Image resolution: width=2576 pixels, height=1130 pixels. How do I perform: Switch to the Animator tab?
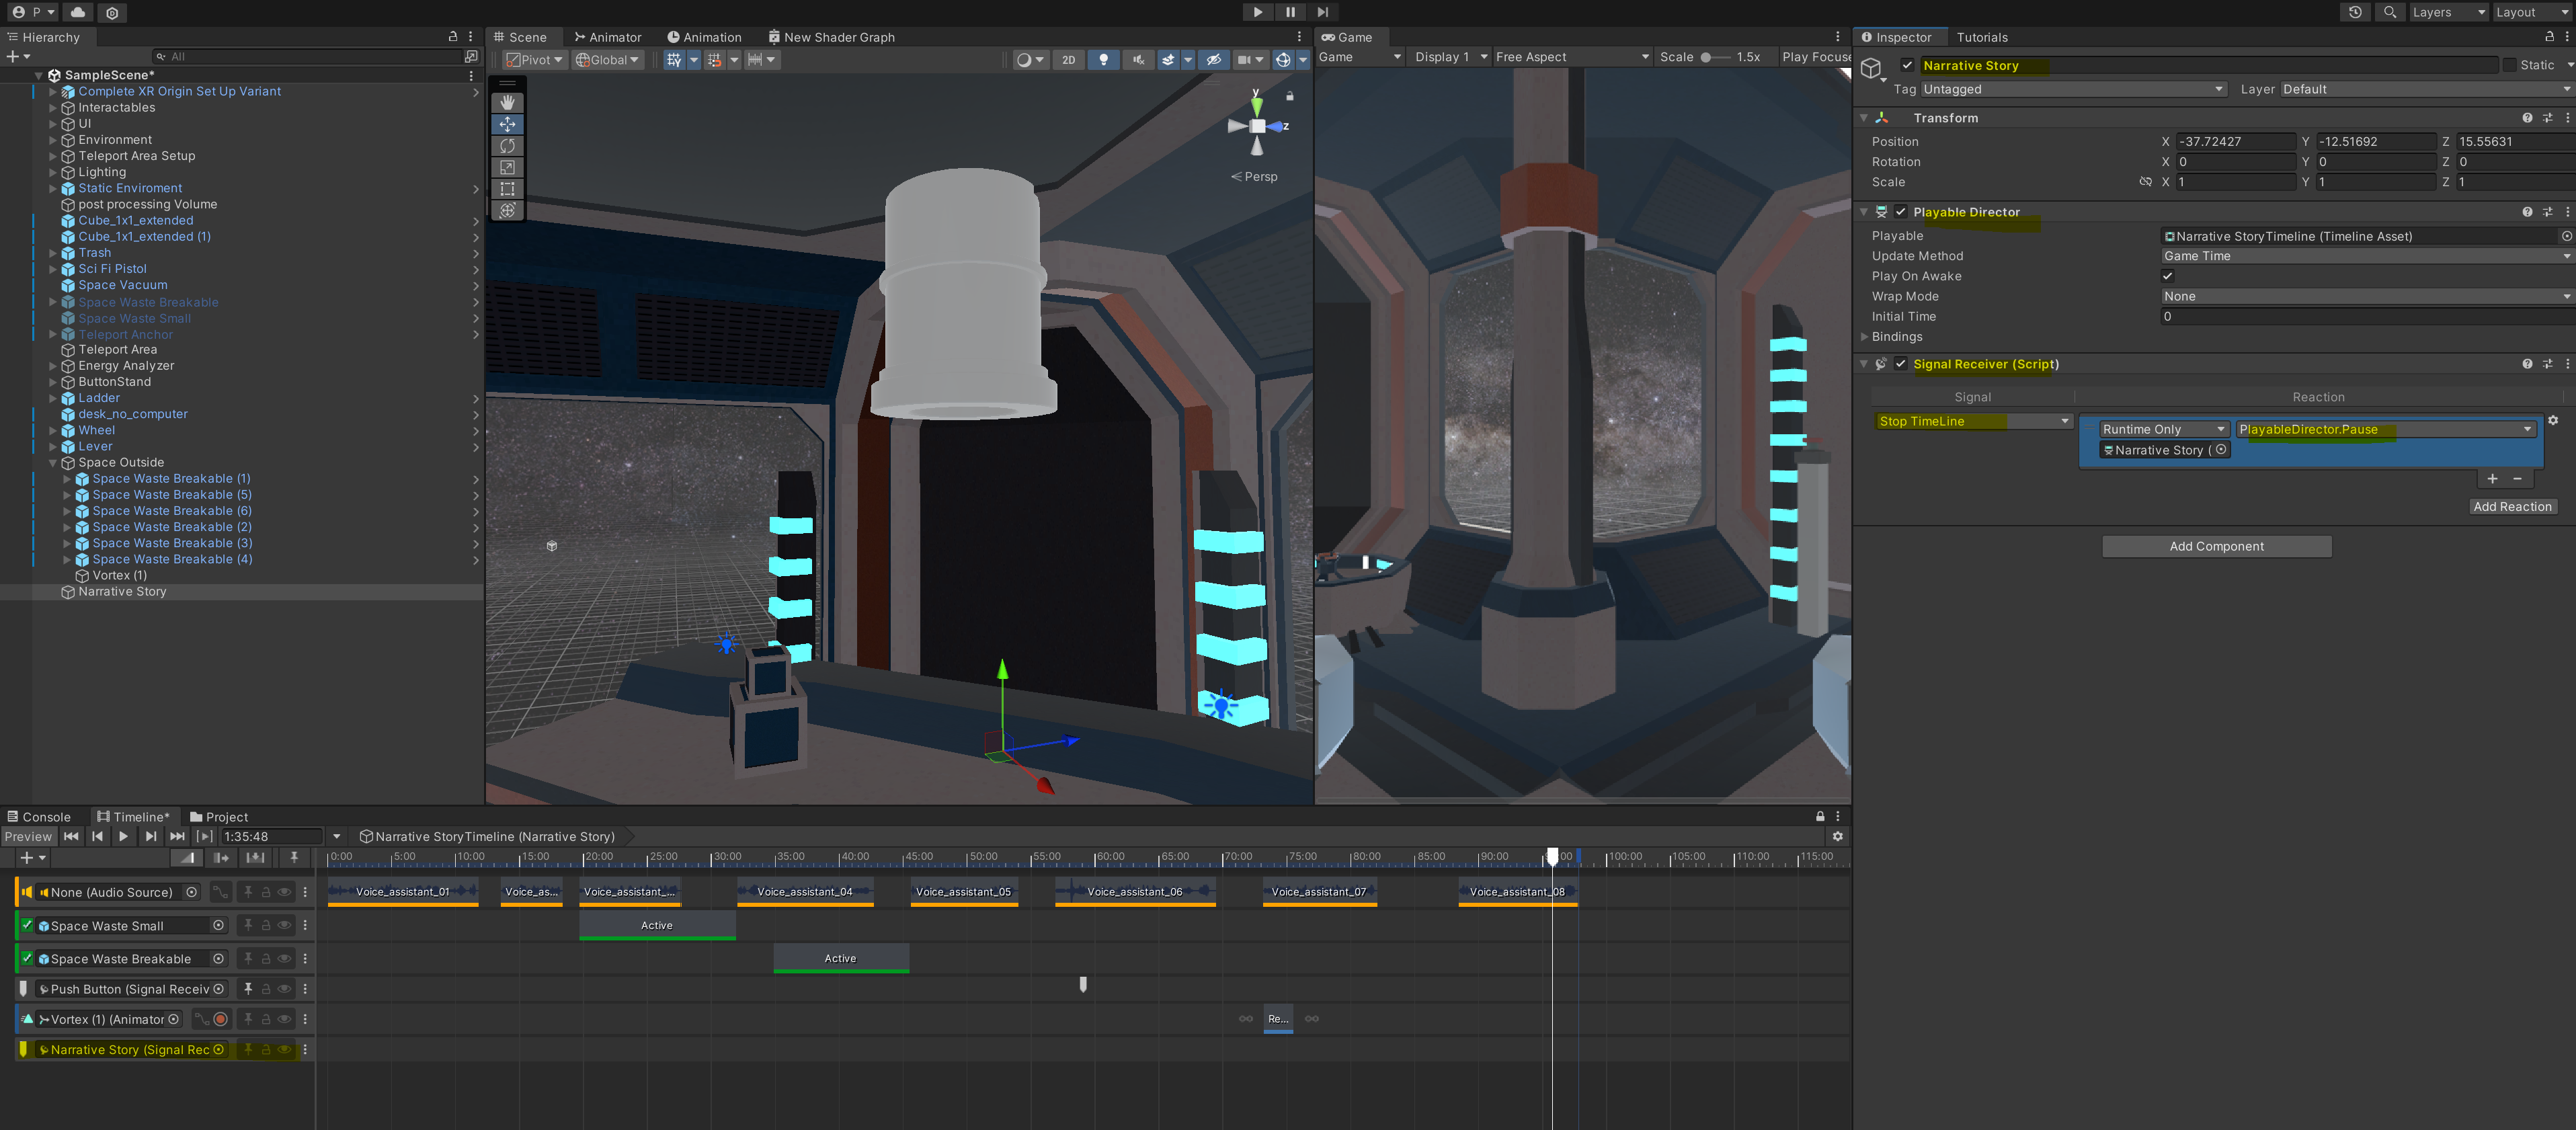pos(607,37)
